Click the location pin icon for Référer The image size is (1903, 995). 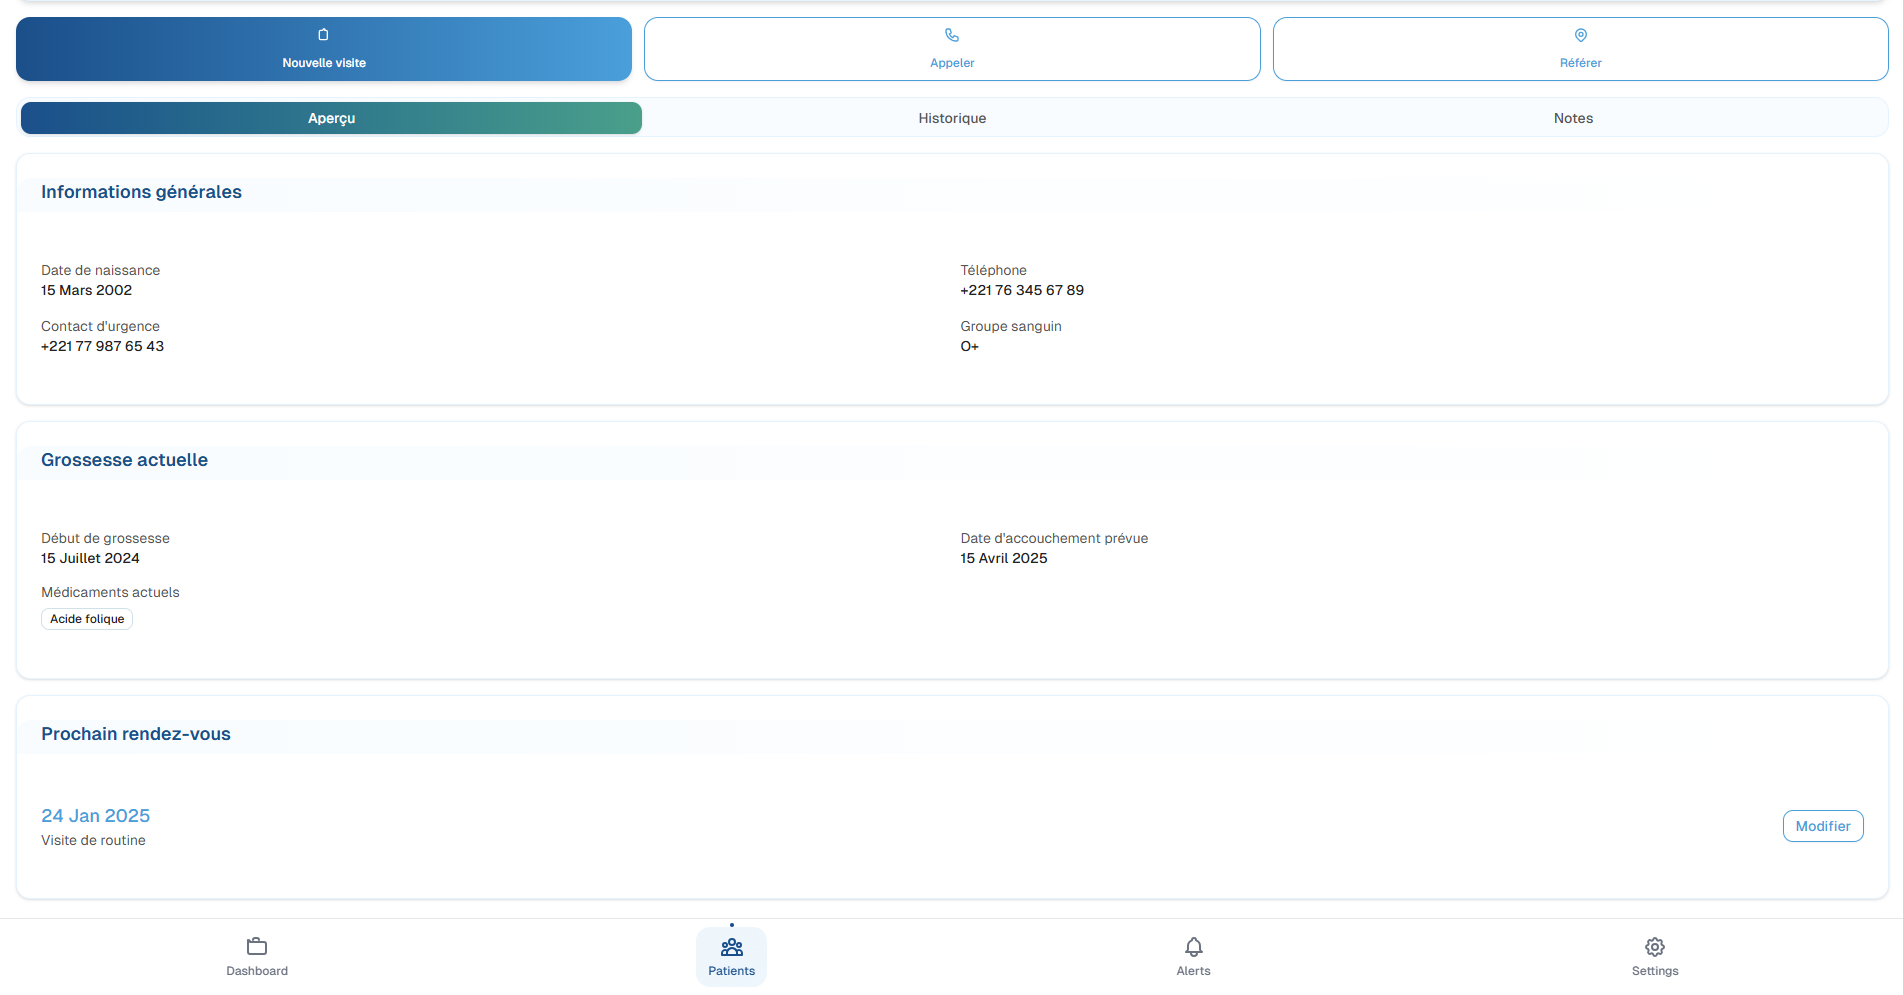(1580, 35)
